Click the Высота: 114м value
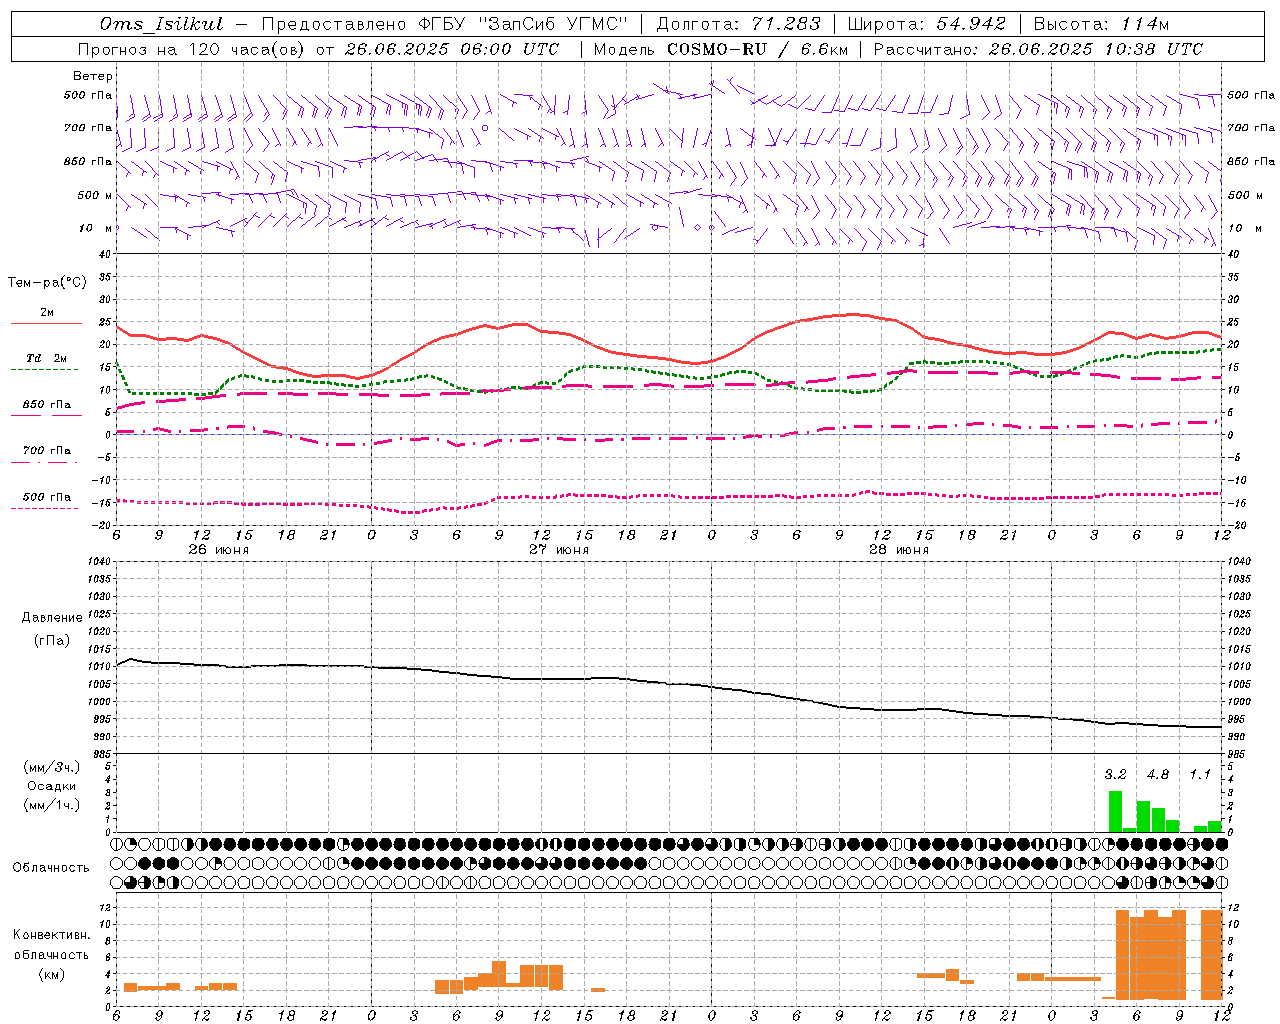This screenshot has height=1024, width=1280. tap(1101, 24)
